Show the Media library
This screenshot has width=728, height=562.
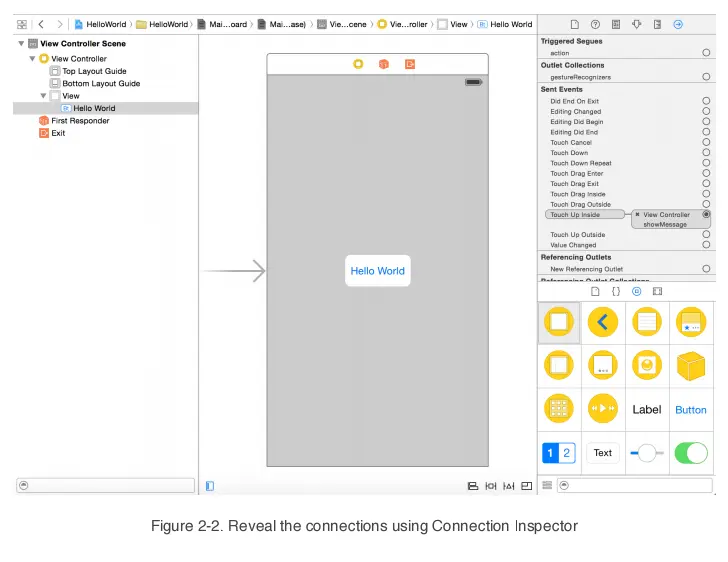(657, 291)
